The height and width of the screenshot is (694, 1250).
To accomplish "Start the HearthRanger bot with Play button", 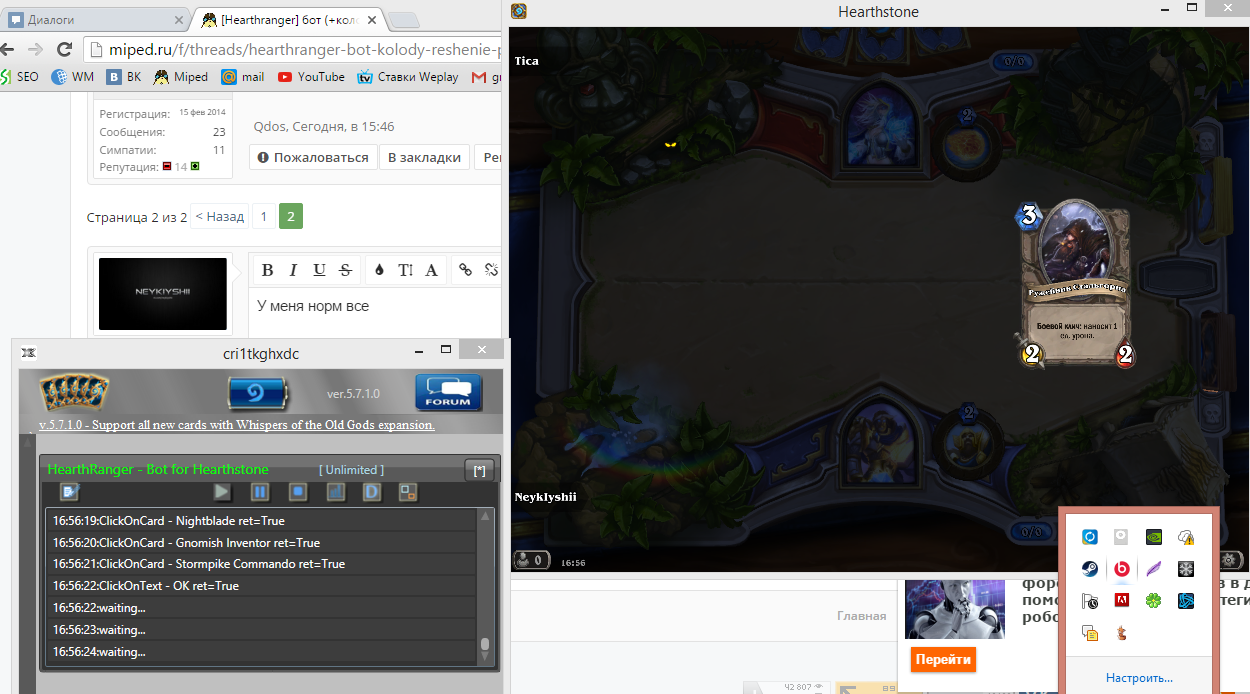I will click(222, 492).
